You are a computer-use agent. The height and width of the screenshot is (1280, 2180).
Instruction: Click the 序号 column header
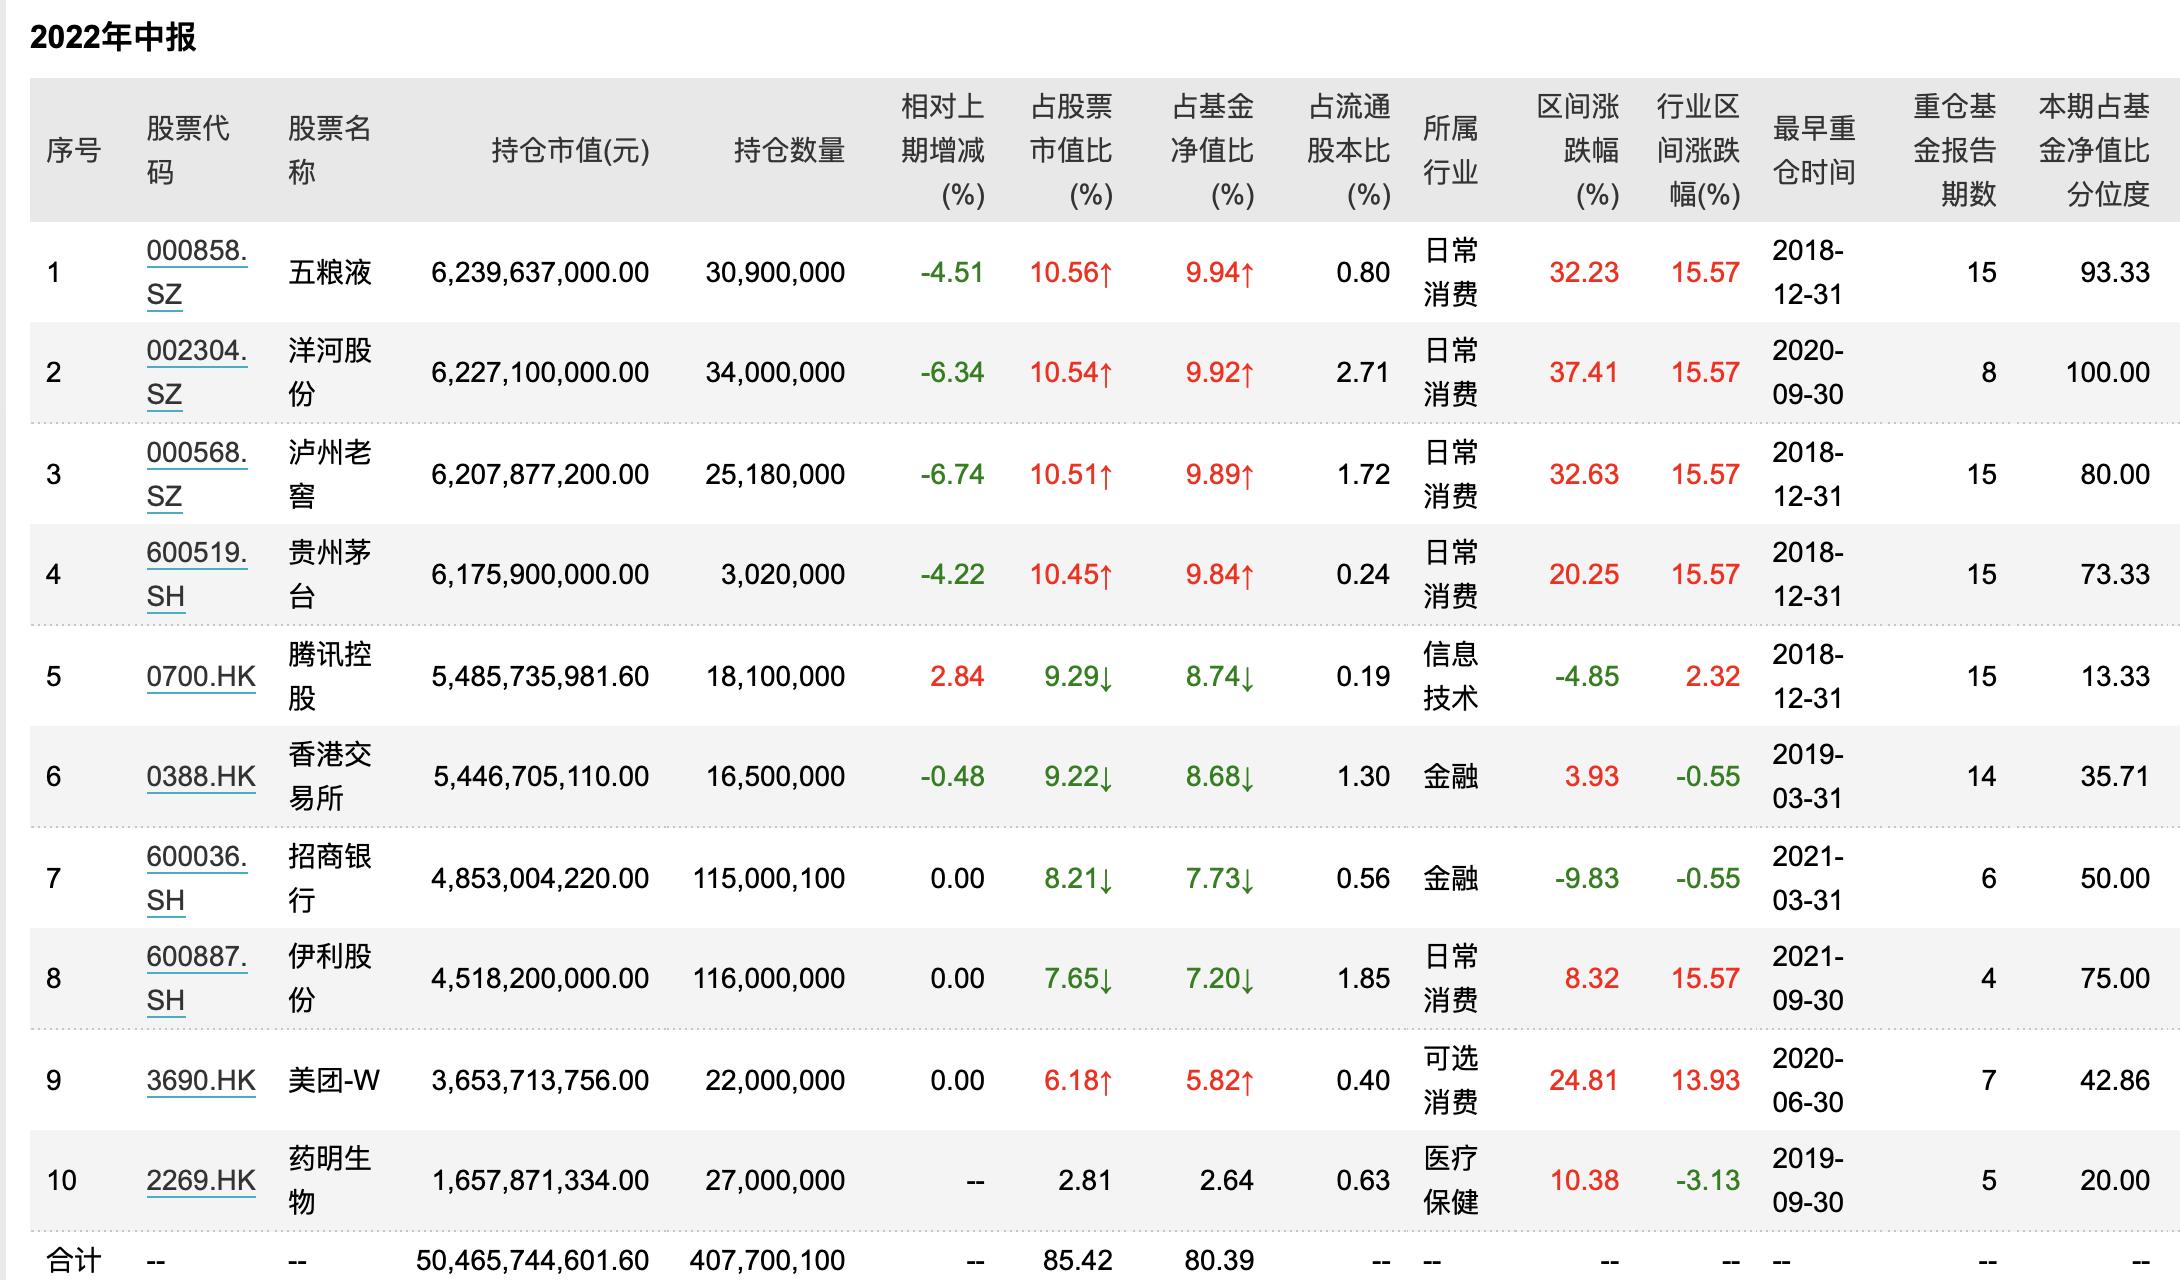74,150
